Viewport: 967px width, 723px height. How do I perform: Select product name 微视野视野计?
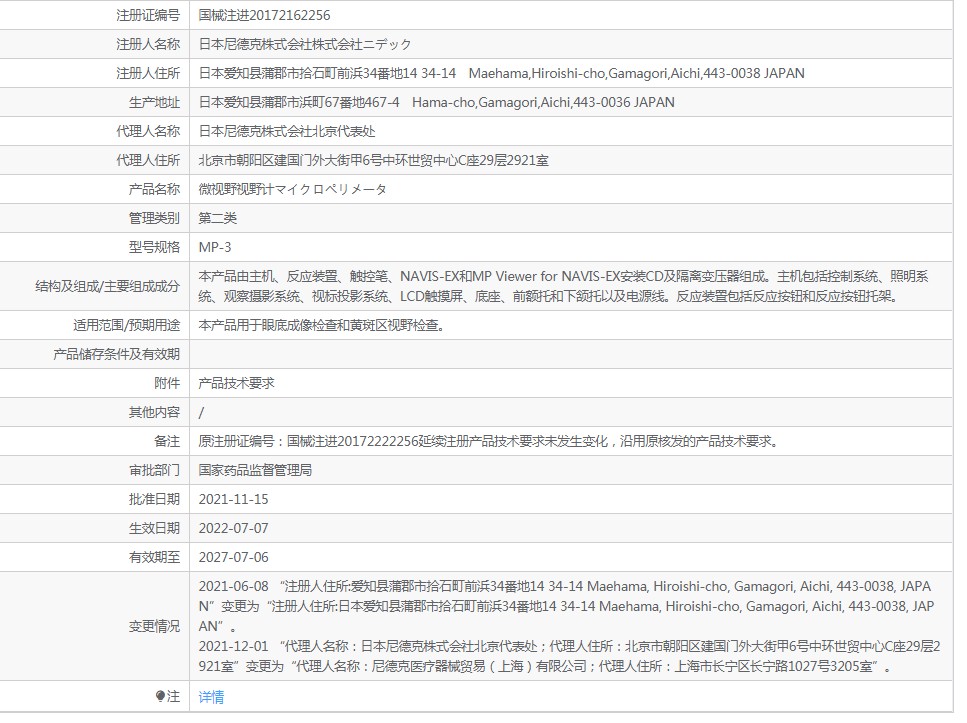coord(292,189)
